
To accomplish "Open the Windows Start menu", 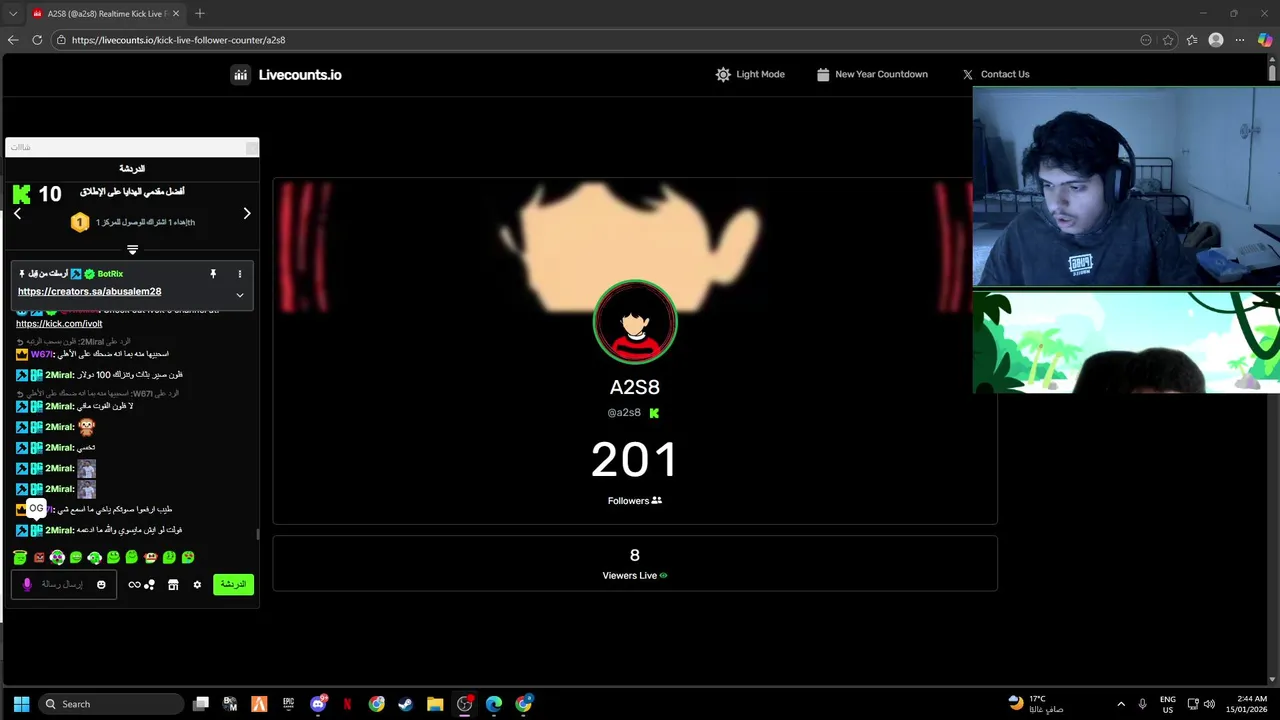I will [x=21, y=704].
